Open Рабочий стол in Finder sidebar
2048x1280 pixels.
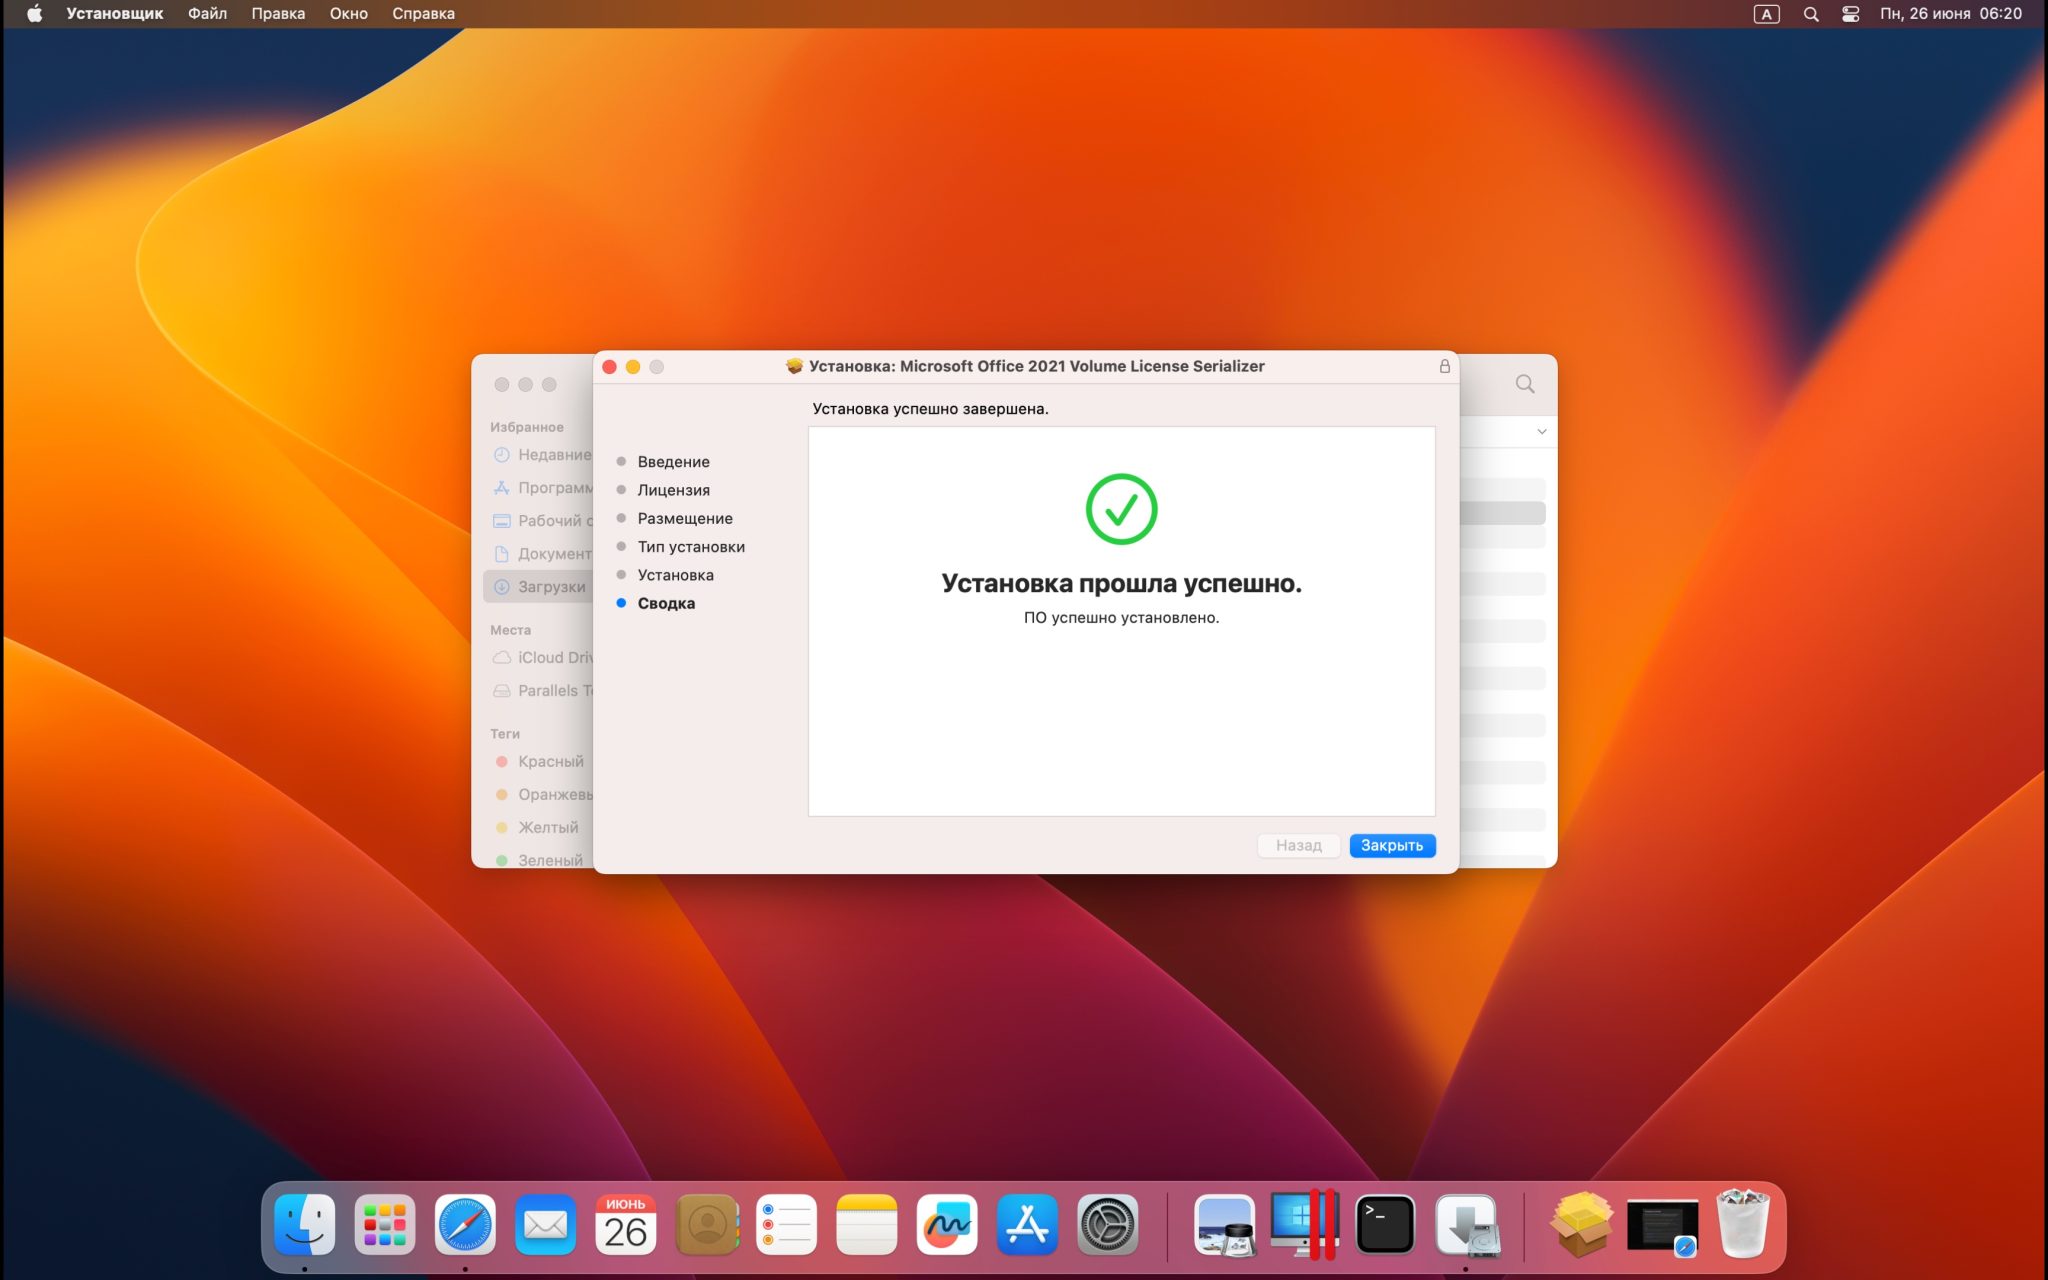543,521
